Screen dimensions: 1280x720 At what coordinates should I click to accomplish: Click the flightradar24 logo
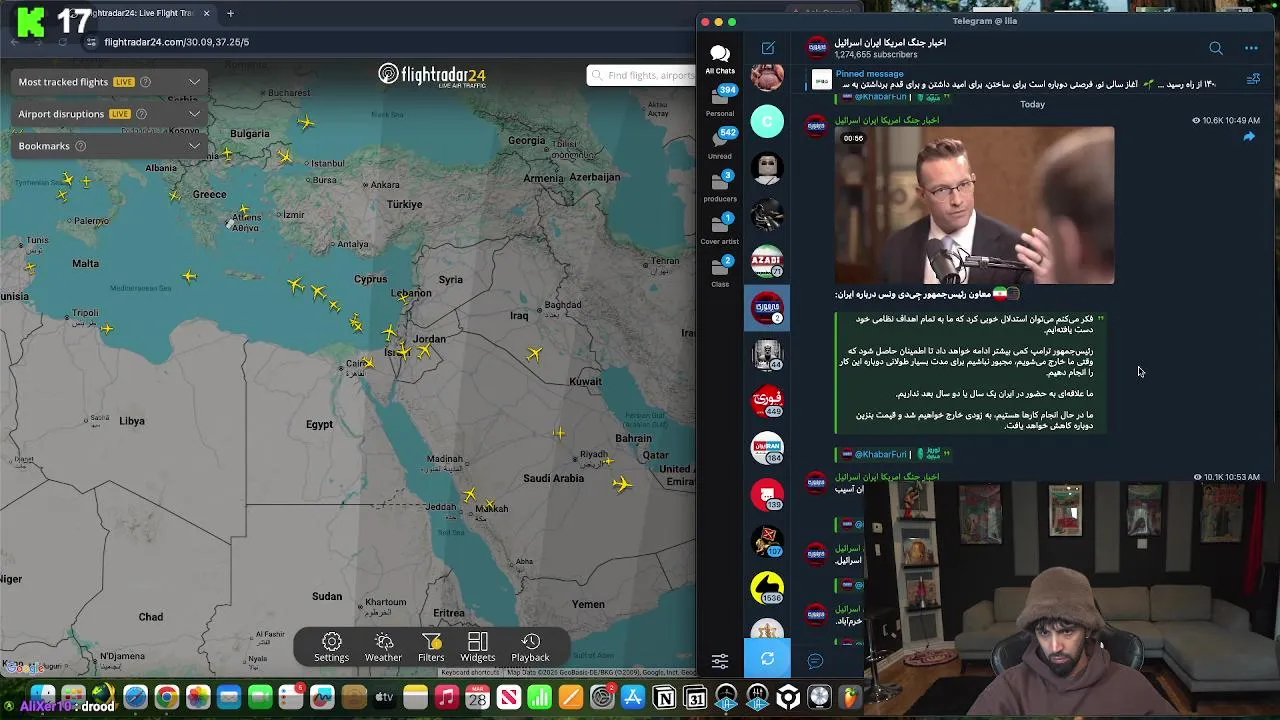click(x=433, y=75)
